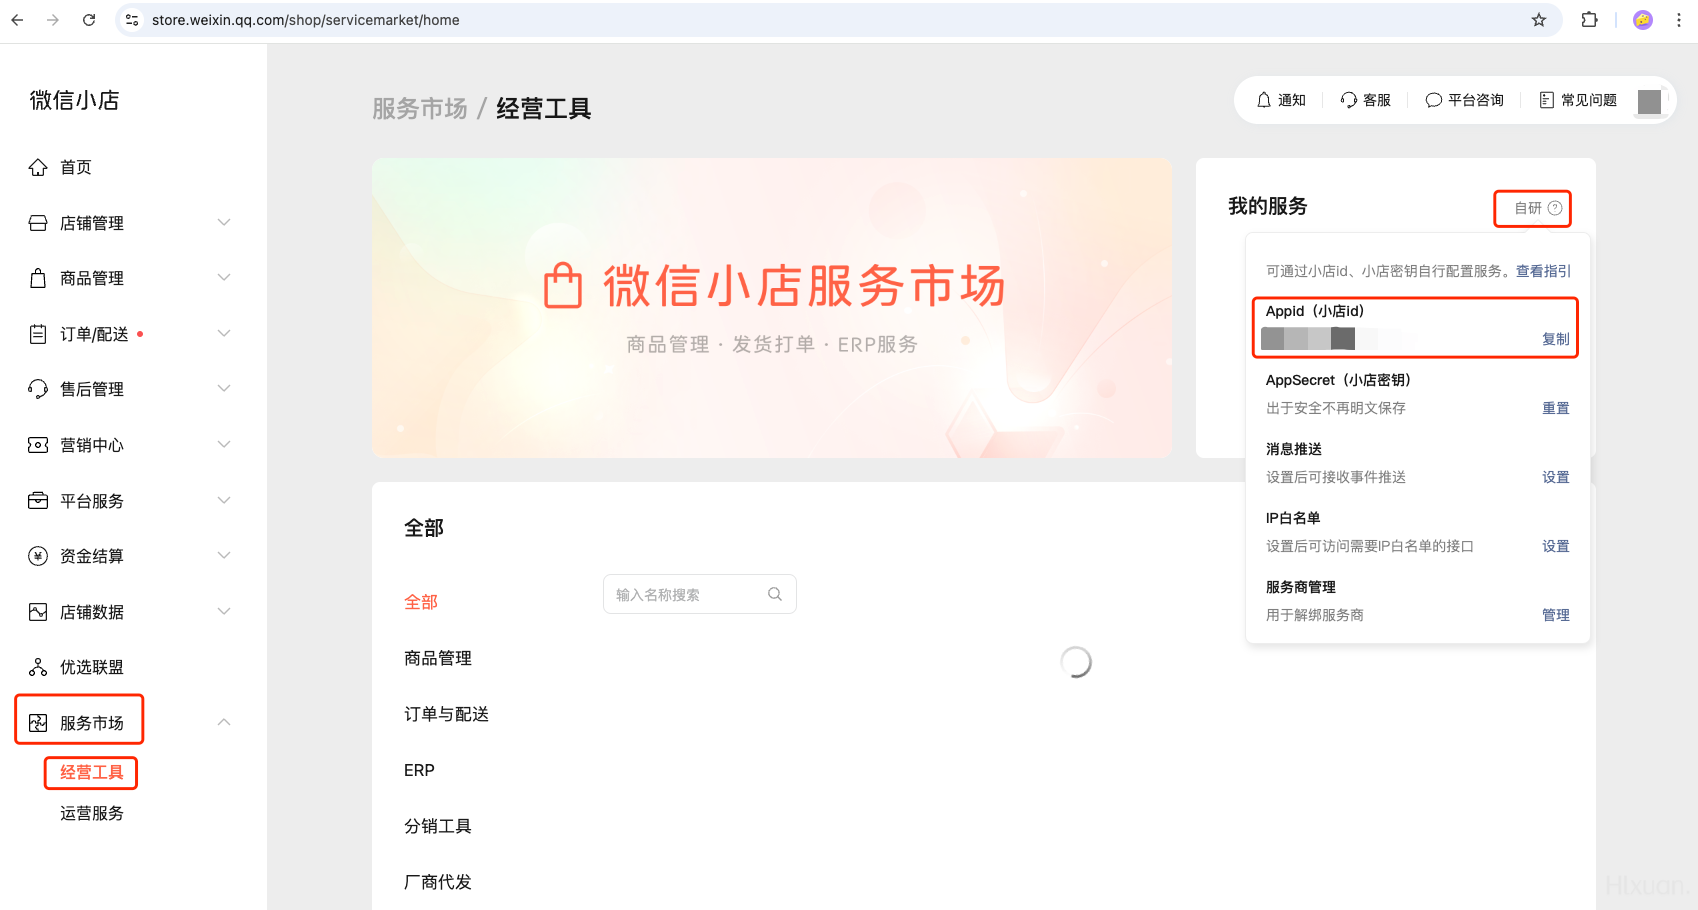Click 服务市场 in the breadcrumb
Viewport: 1698px width, 910px height.
(420, 108)
